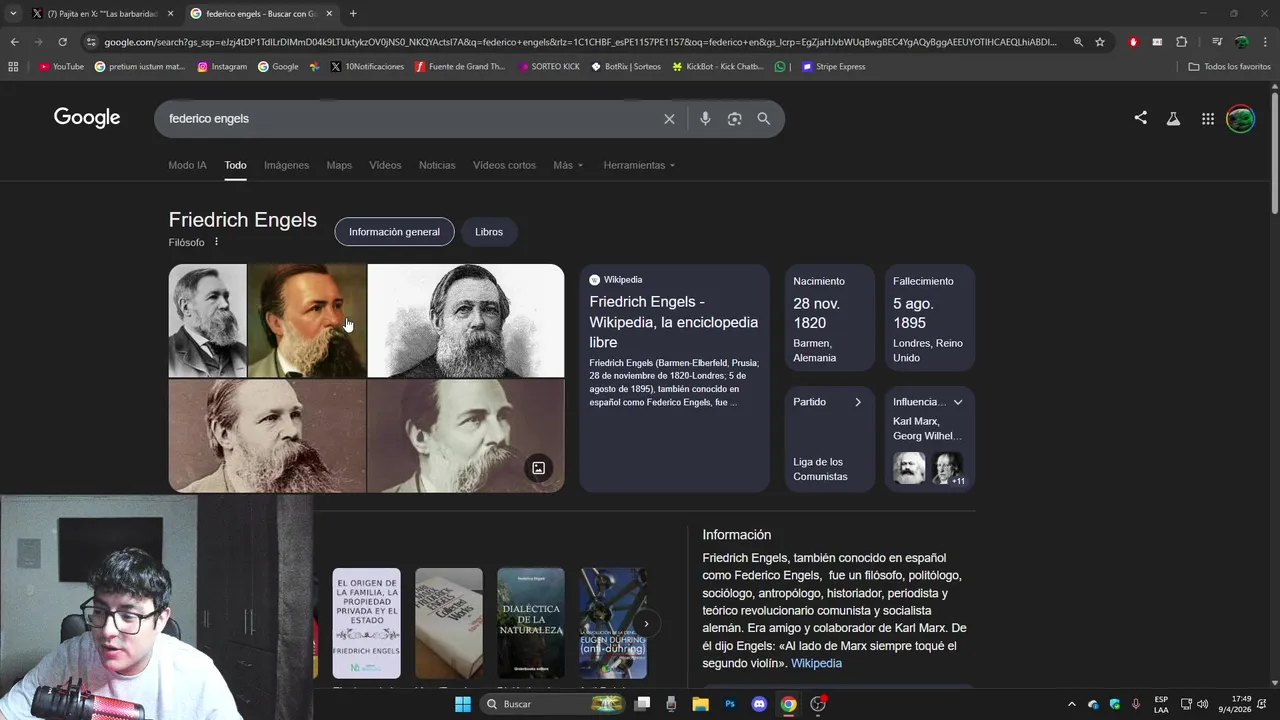Open Dialéctica de la Naturaleza book cover

(x=531, y=624)
